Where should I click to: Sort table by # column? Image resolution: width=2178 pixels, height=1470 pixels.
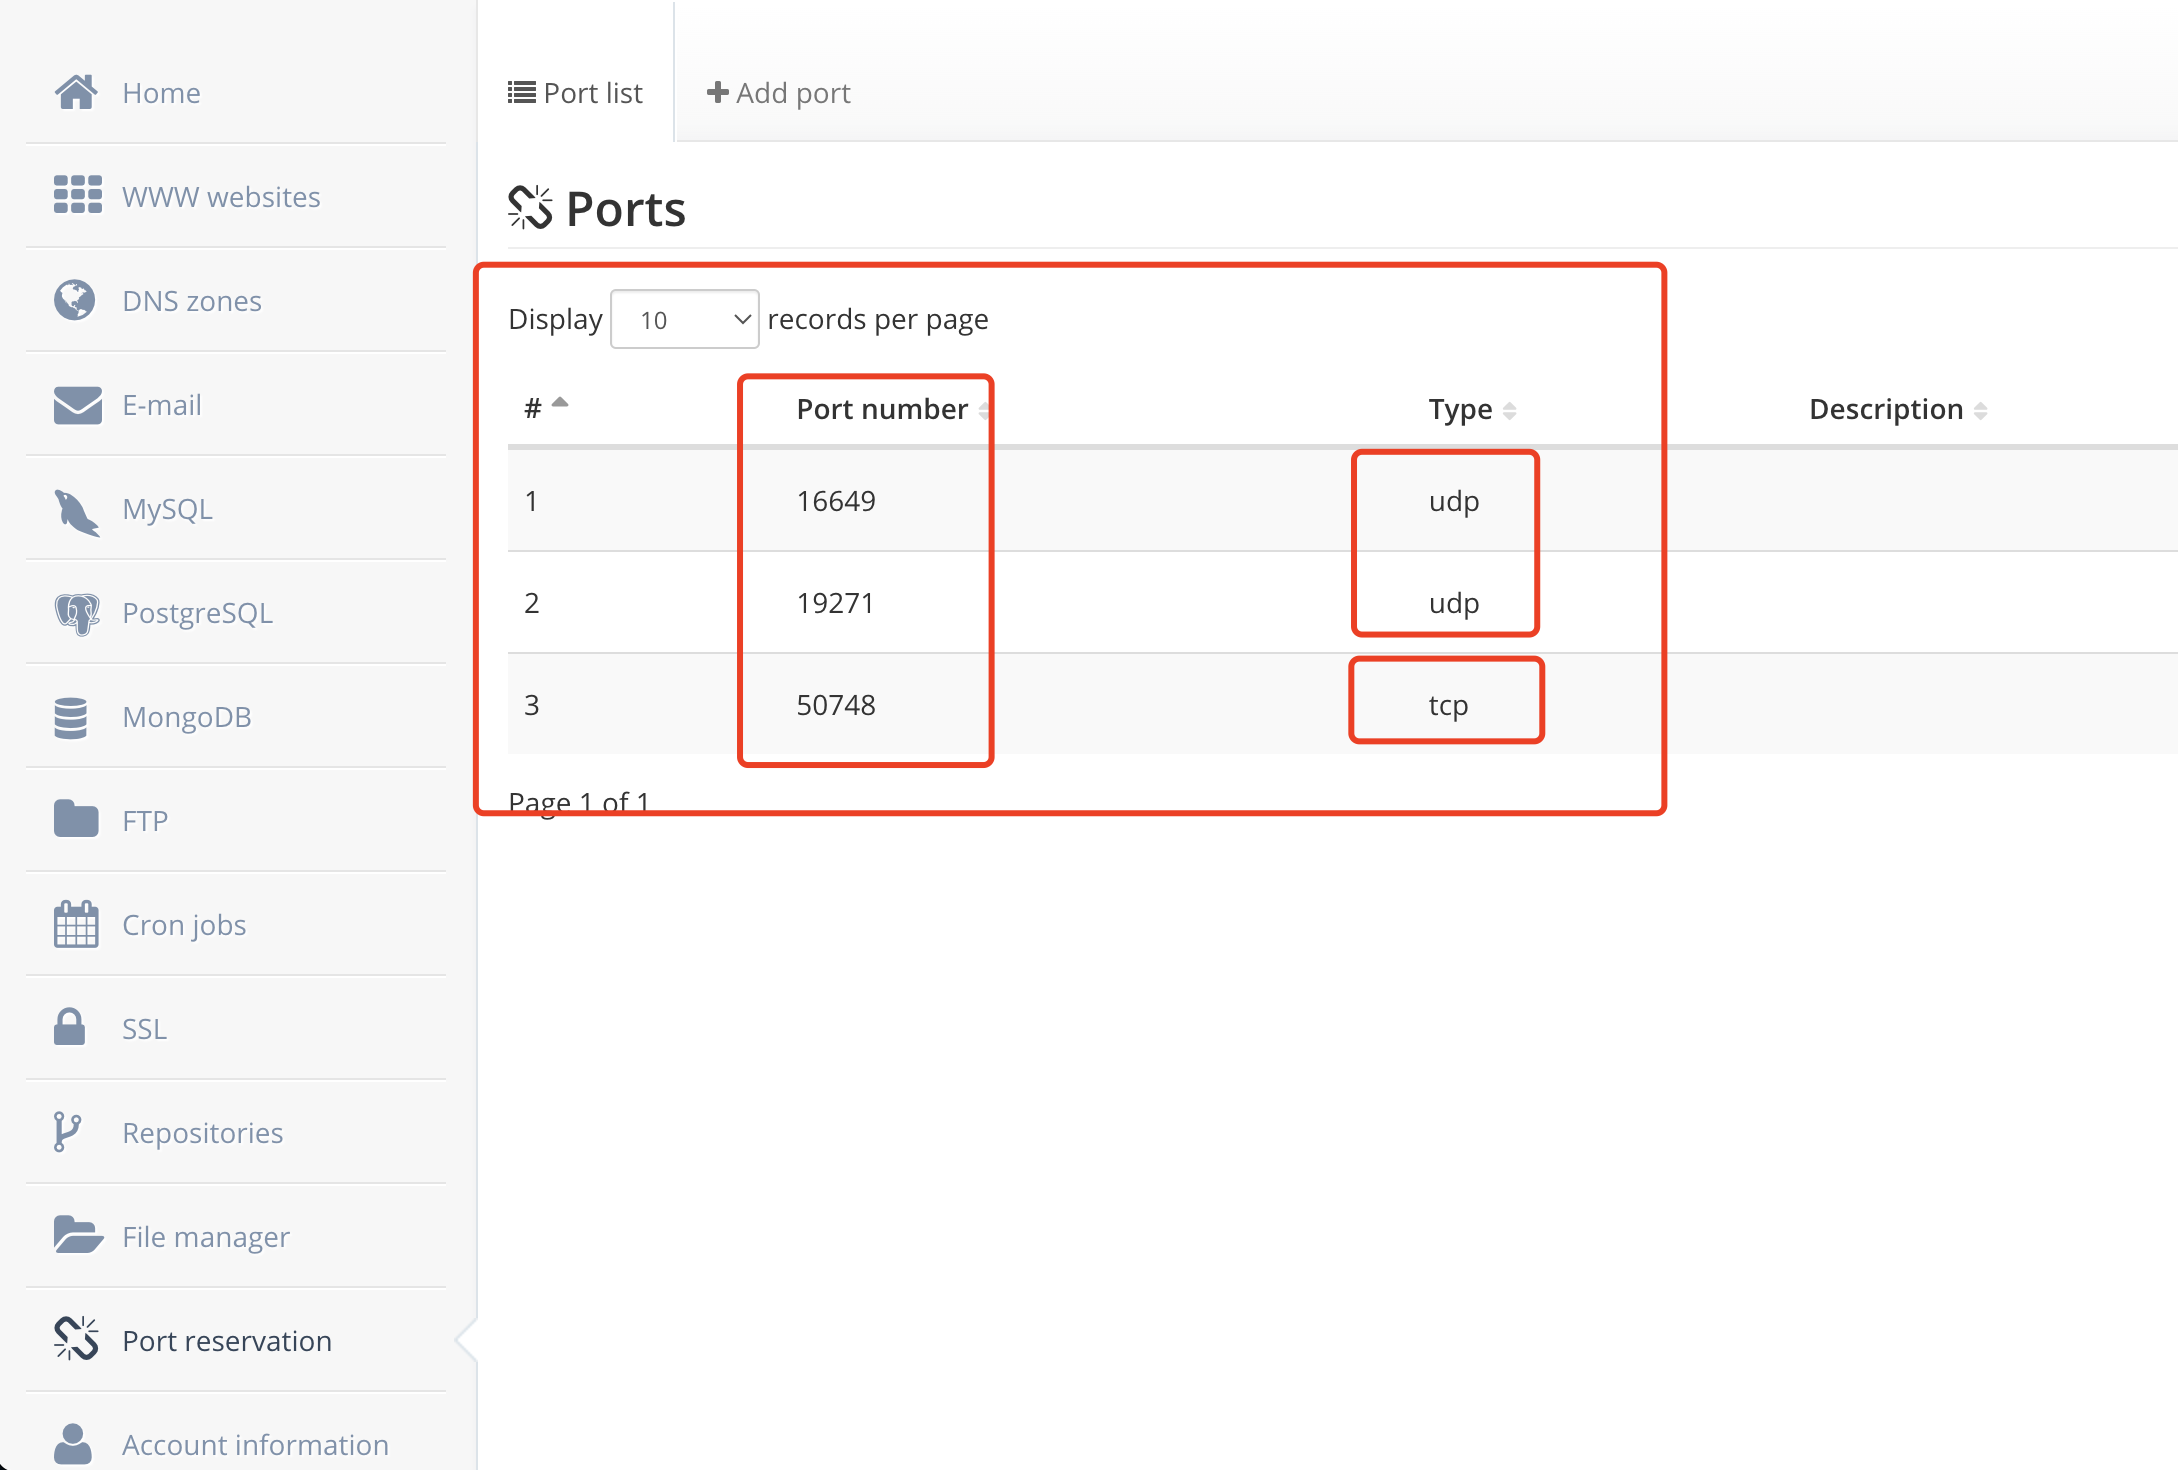[546, 408]
